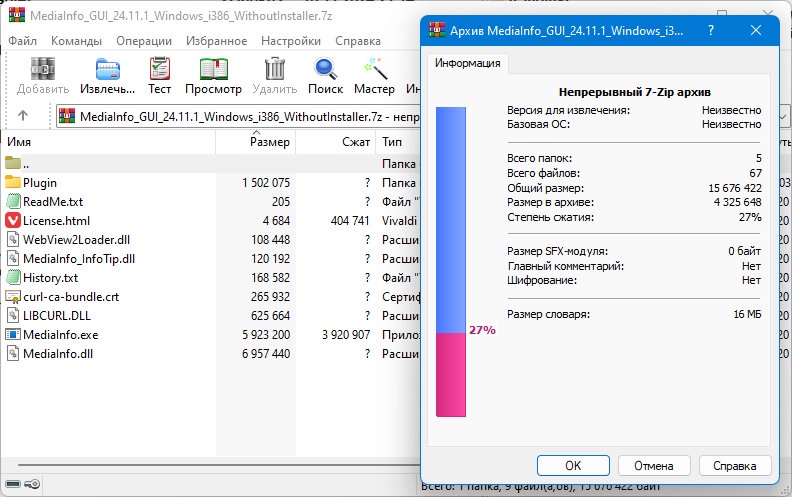The image size is (792, 497).
Task: Click the Справка button in dialog
Action: pos(735,465)
